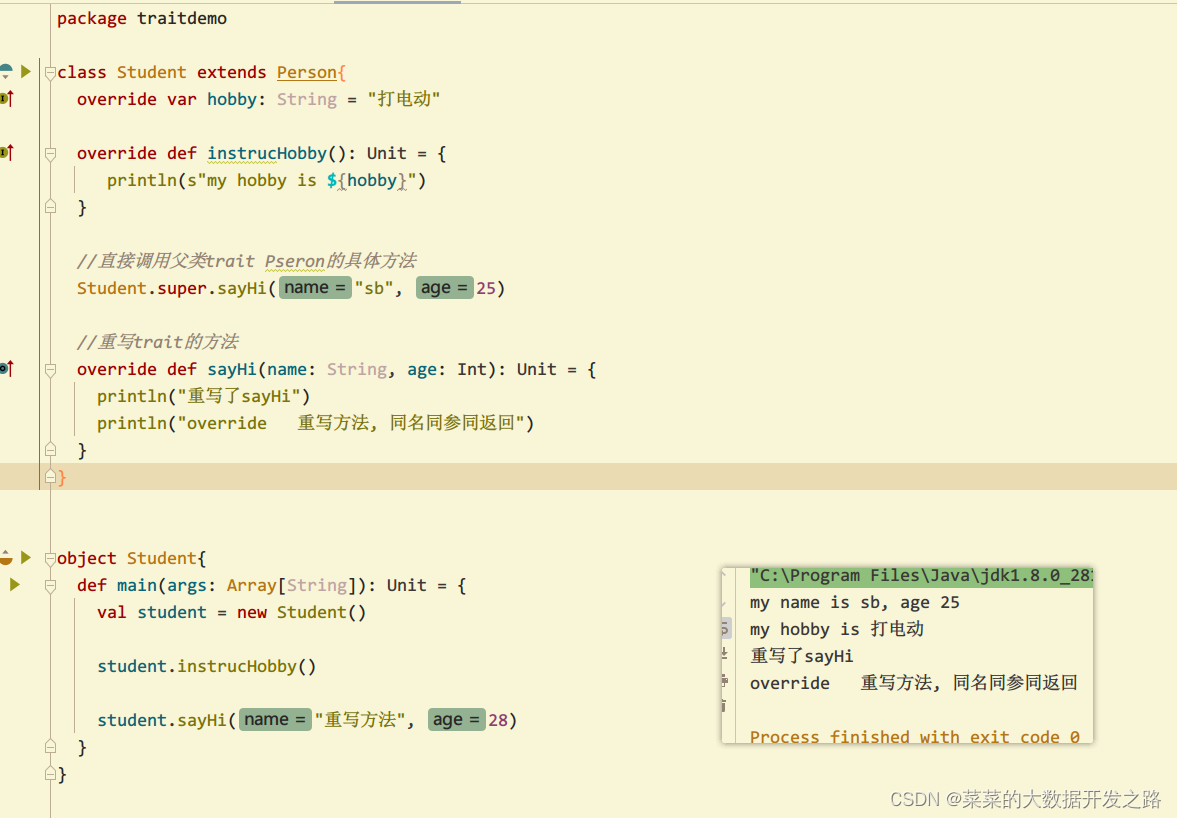Click println("override 重写方法, 同名同参同返回") statement

(x=315, y=423)
